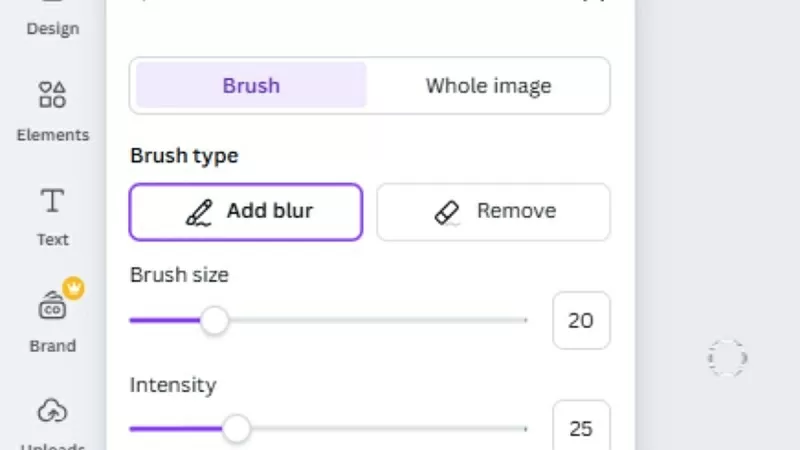The image size is (800, 450).
Task: Open the Brand kit icon
Action: [x=52, y=308]
